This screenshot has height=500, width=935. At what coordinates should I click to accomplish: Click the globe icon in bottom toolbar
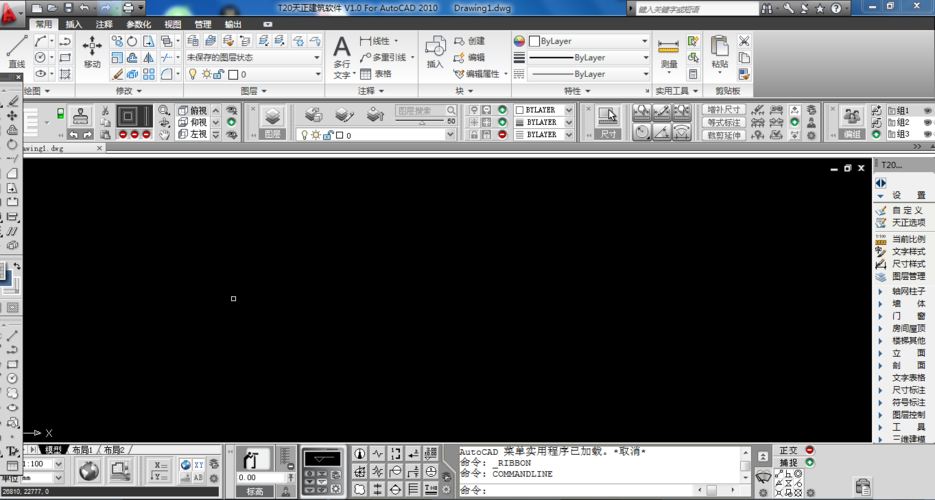(89, 471)
